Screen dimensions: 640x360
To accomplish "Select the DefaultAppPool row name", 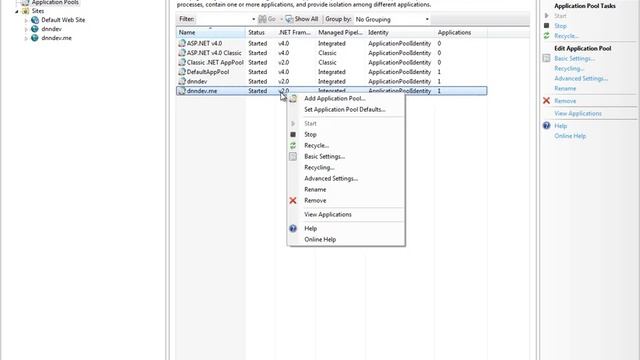I will pyautogui.click(x=208, y=72).
